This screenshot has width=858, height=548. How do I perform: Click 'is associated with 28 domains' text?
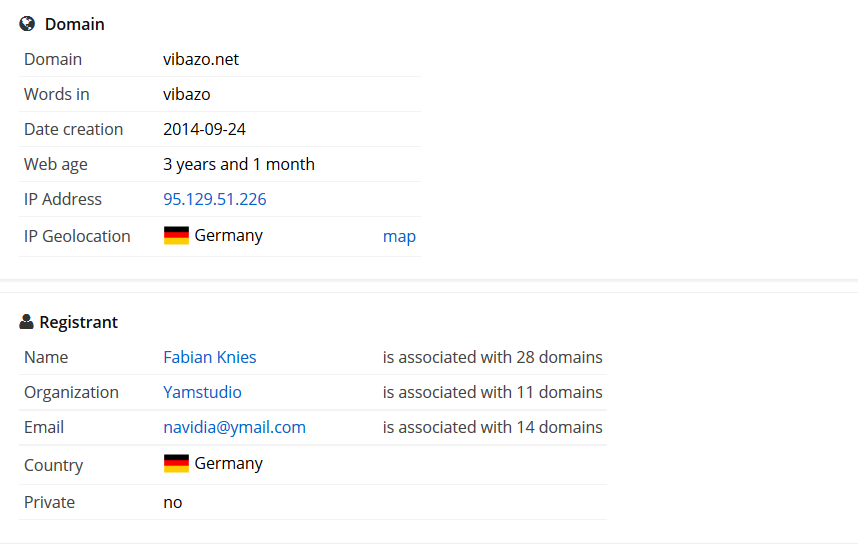point(492,357)
